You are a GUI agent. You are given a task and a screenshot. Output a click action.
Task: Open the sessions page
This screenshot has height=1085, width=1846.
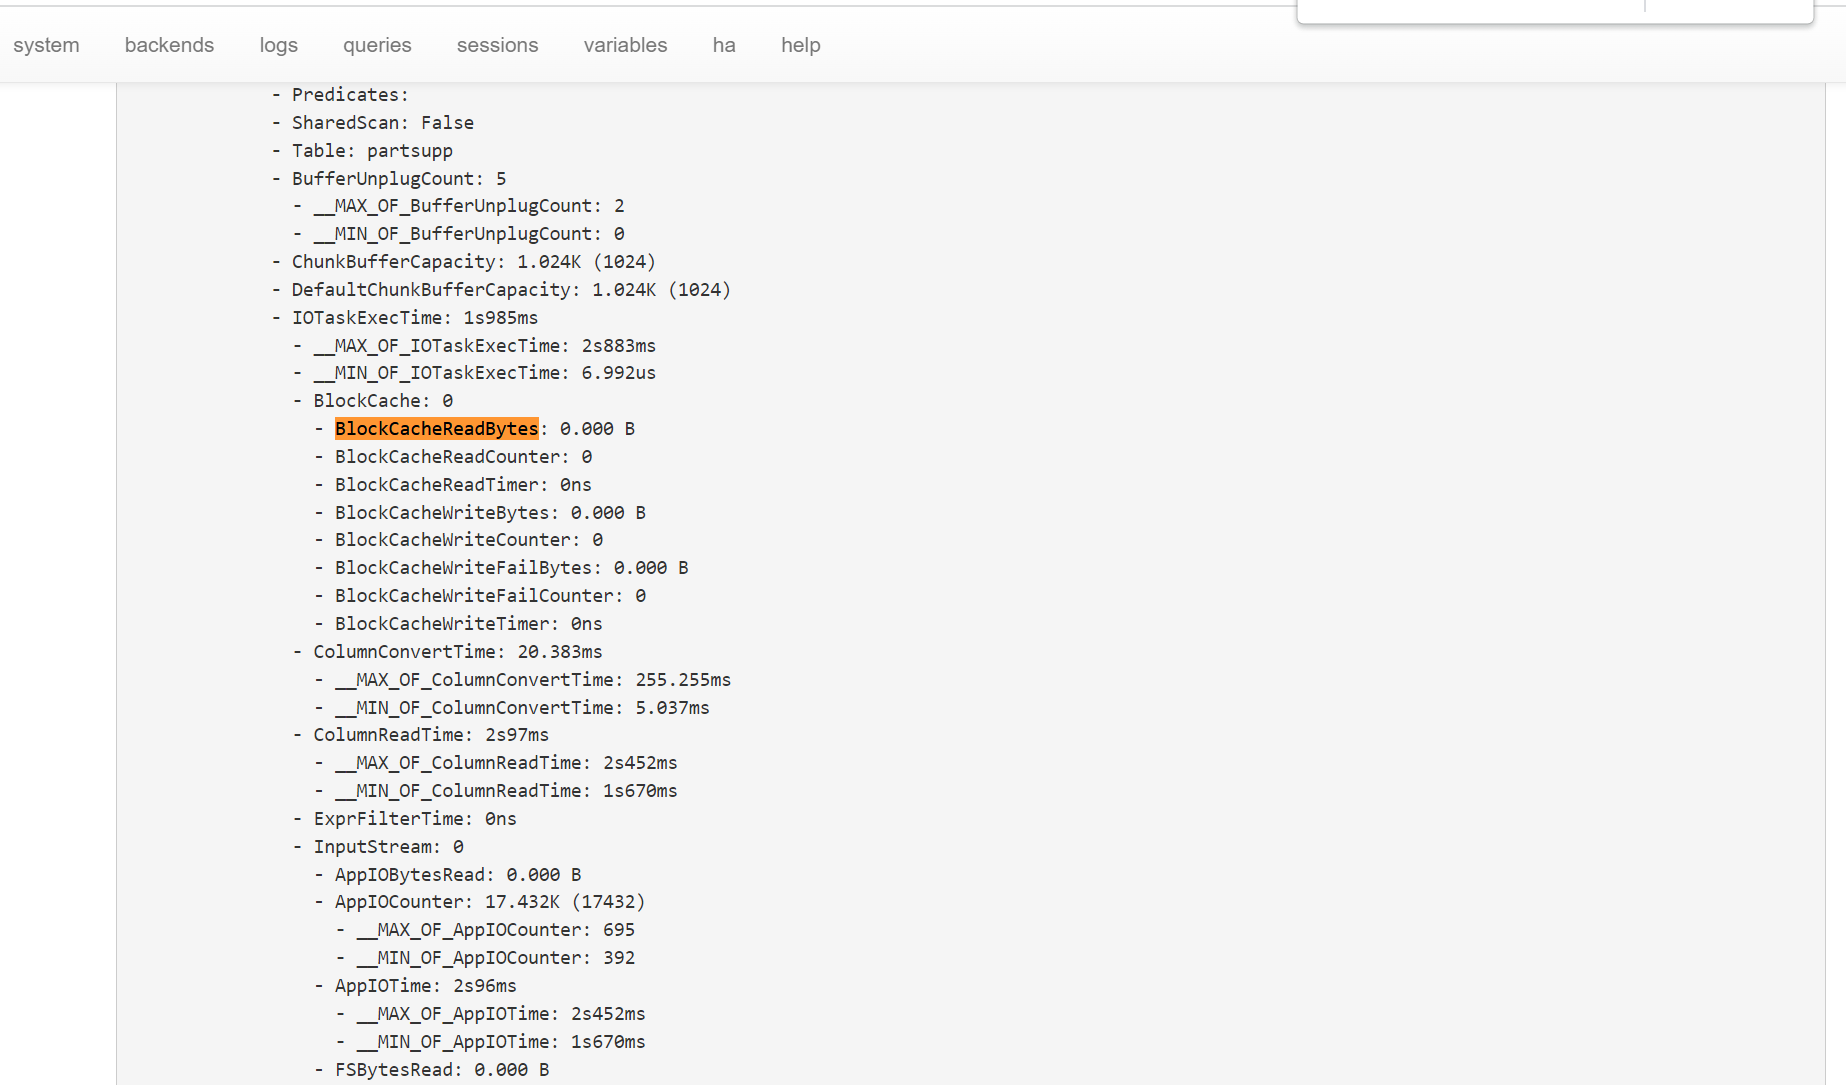(497, 45)
